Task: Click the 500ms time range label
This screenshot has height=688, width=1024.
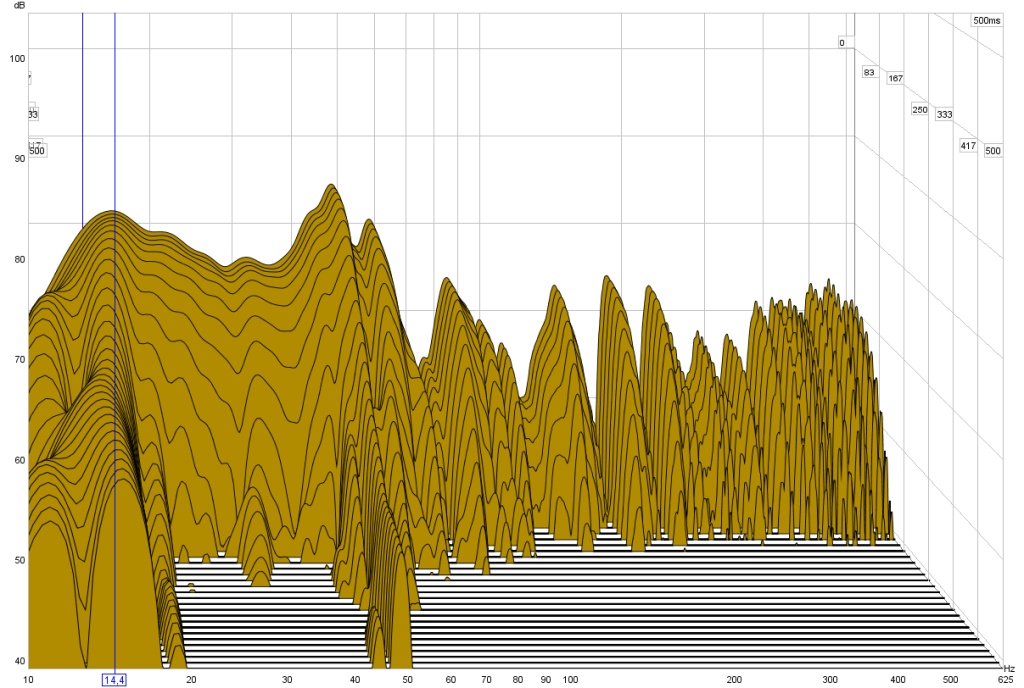Action: point(986,20)
